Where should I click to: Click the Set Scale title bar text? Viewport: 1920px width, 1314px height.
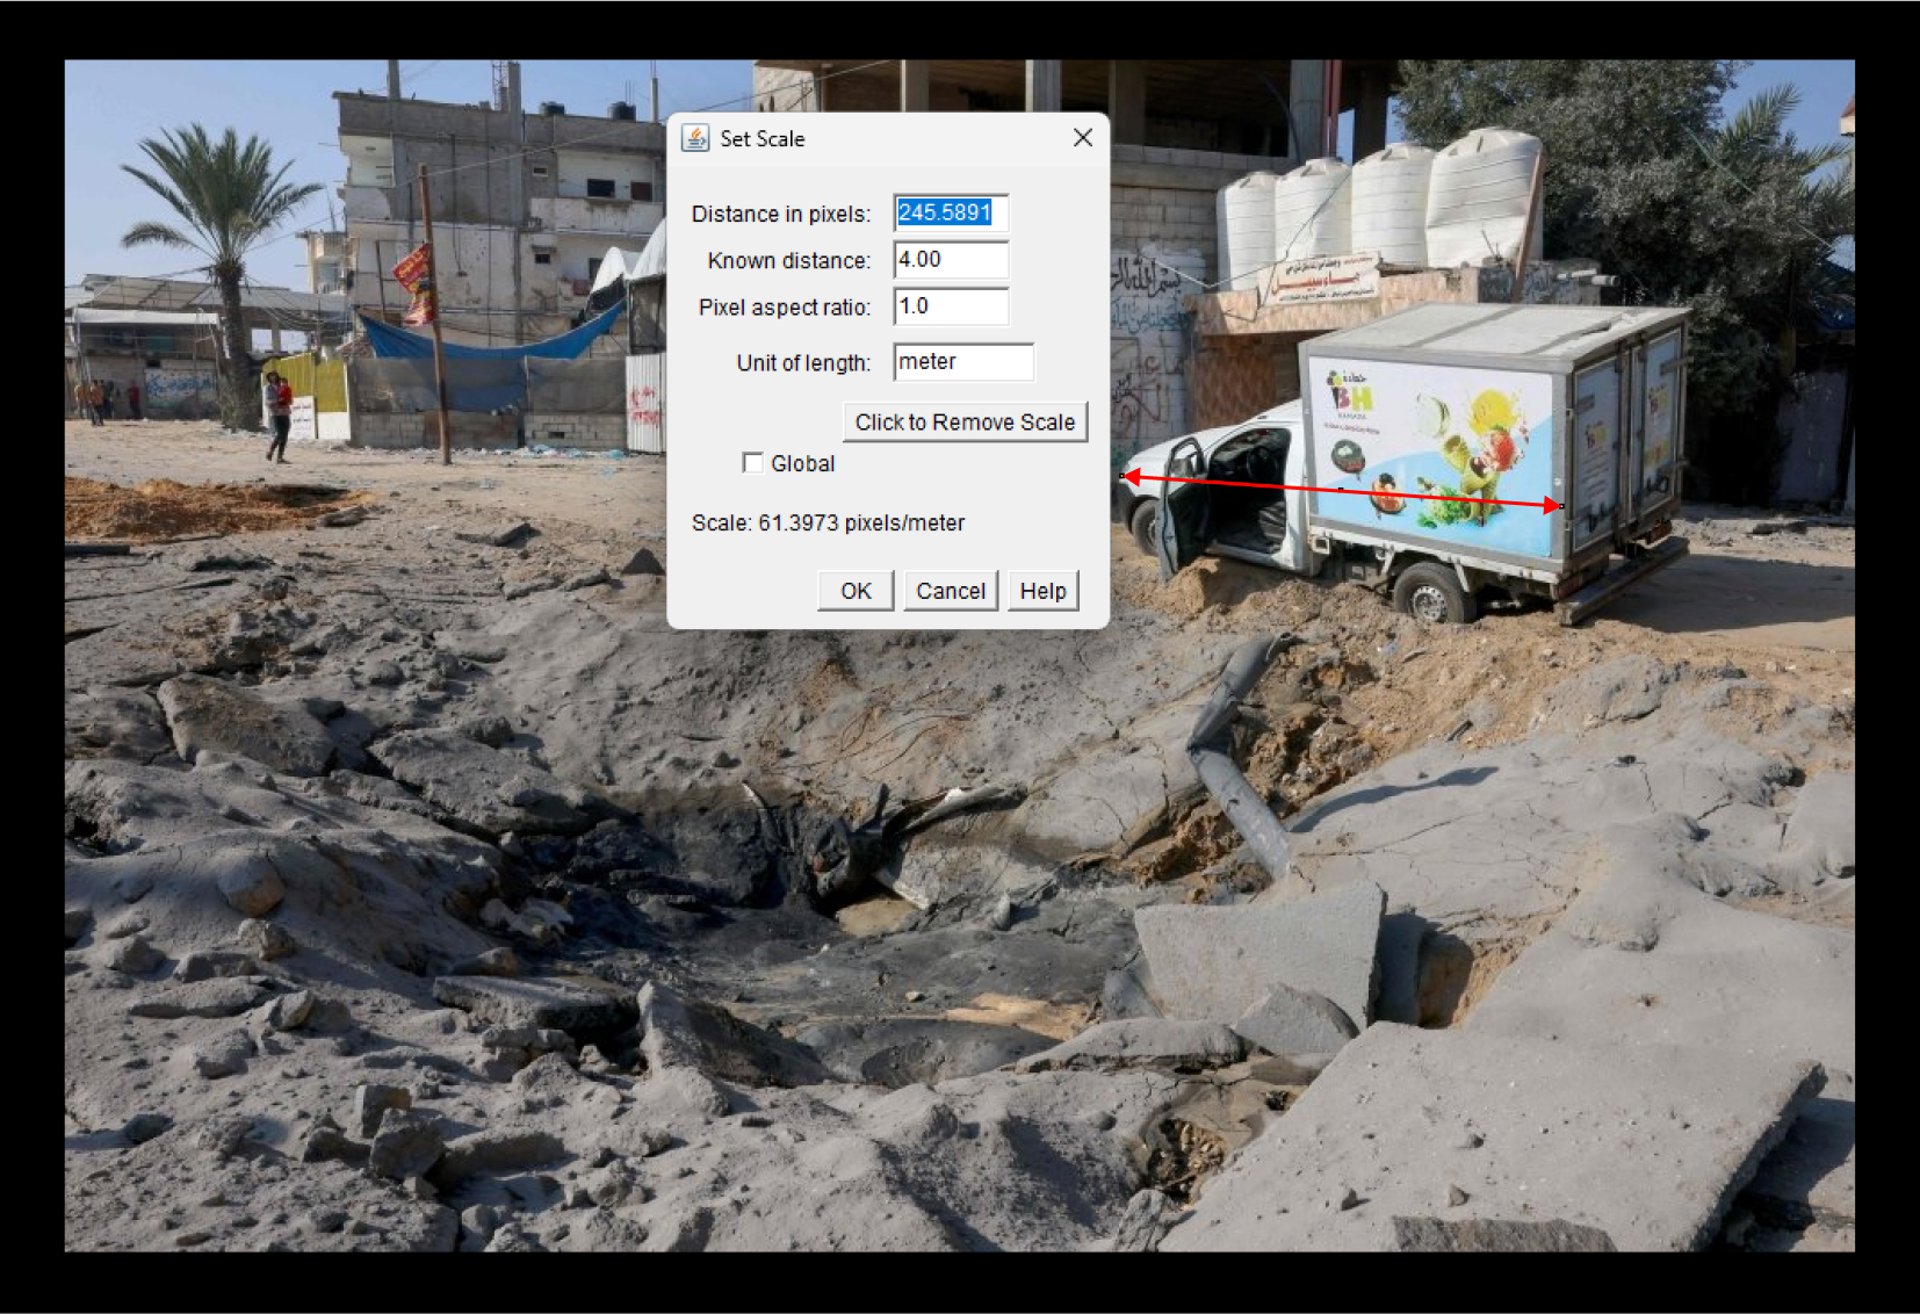(x=762, y=139)
